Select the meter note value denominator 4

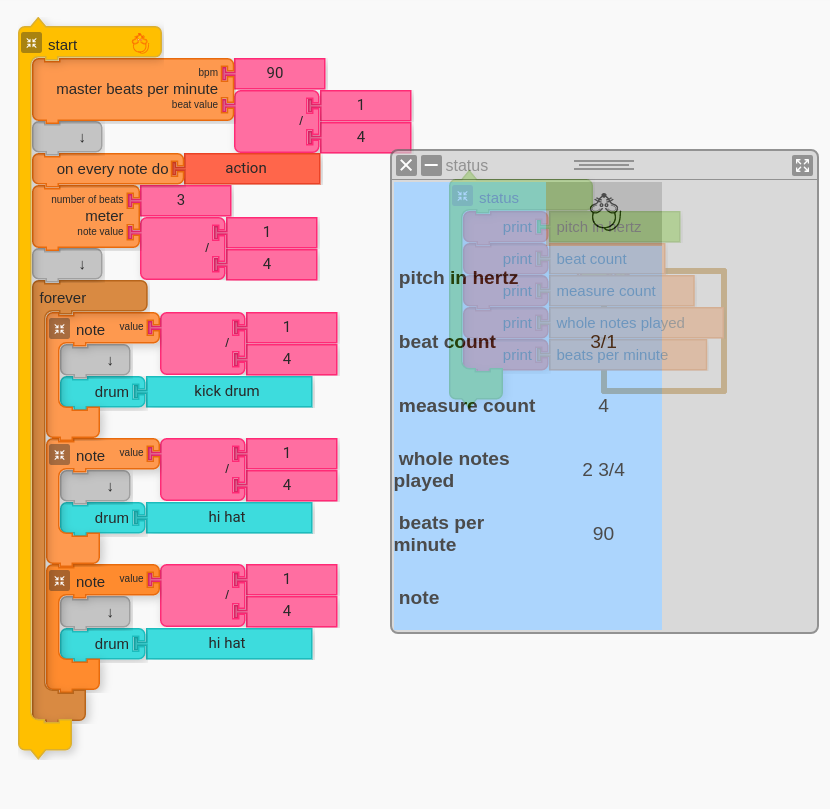click(x=271, y=264)
